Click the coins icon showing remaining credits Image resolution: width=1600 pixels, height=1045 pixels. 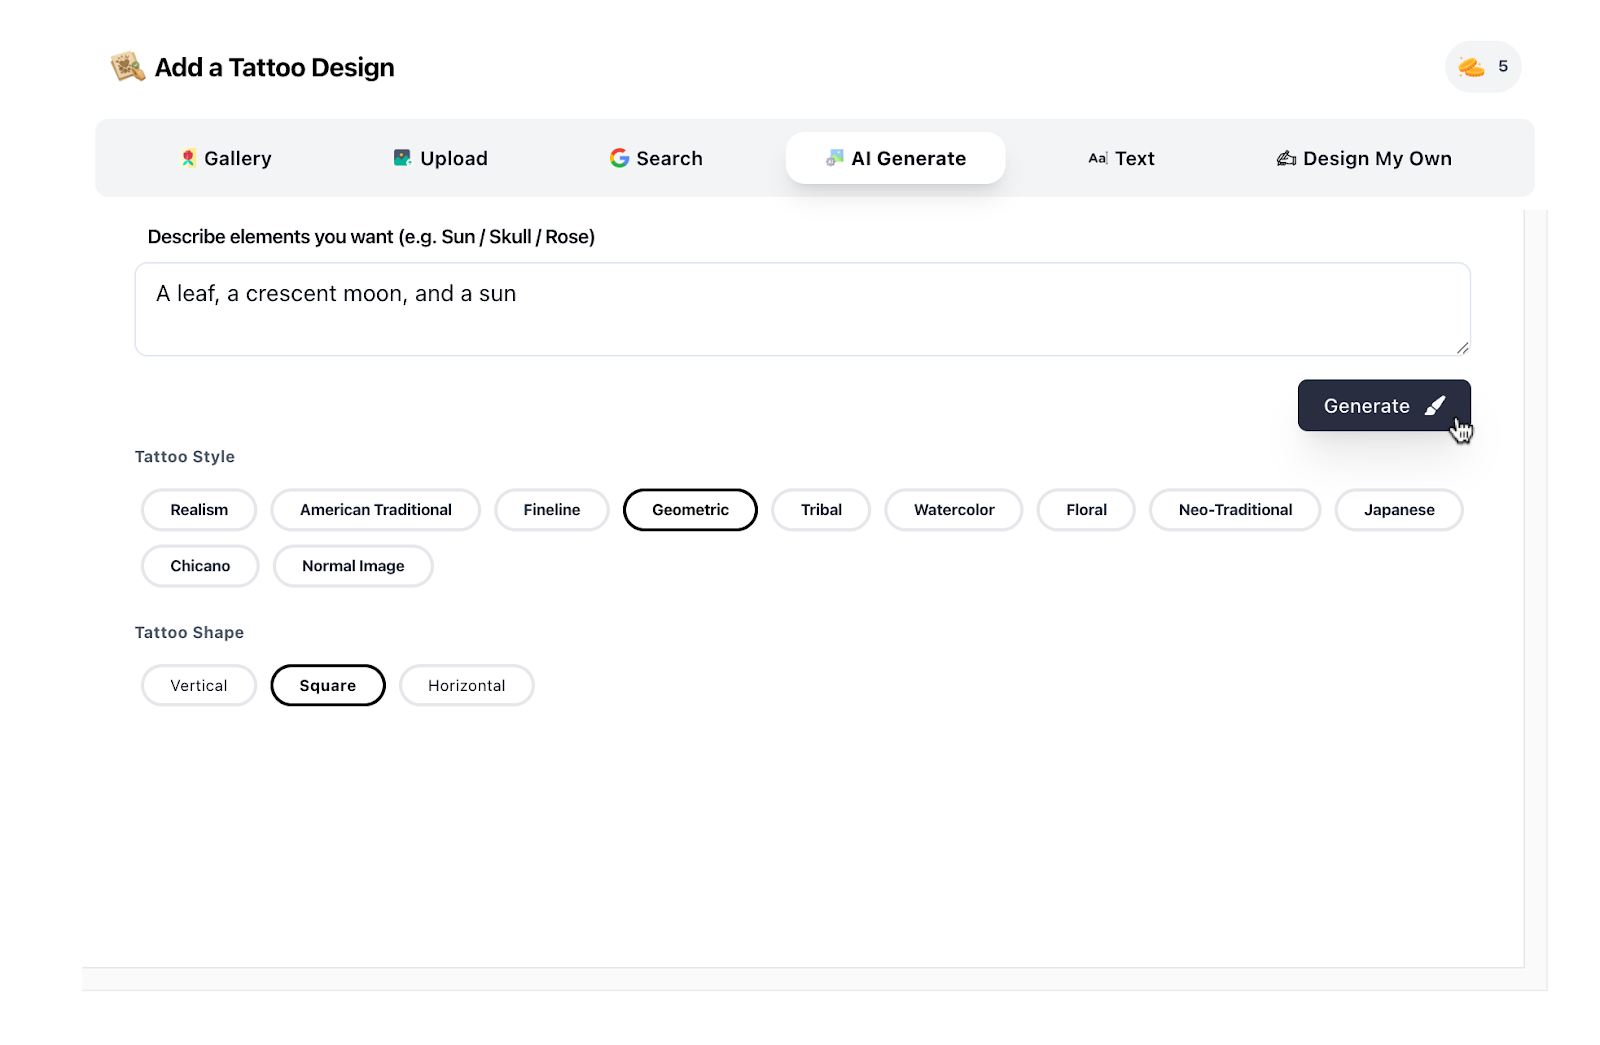(x=1472, y=66)
